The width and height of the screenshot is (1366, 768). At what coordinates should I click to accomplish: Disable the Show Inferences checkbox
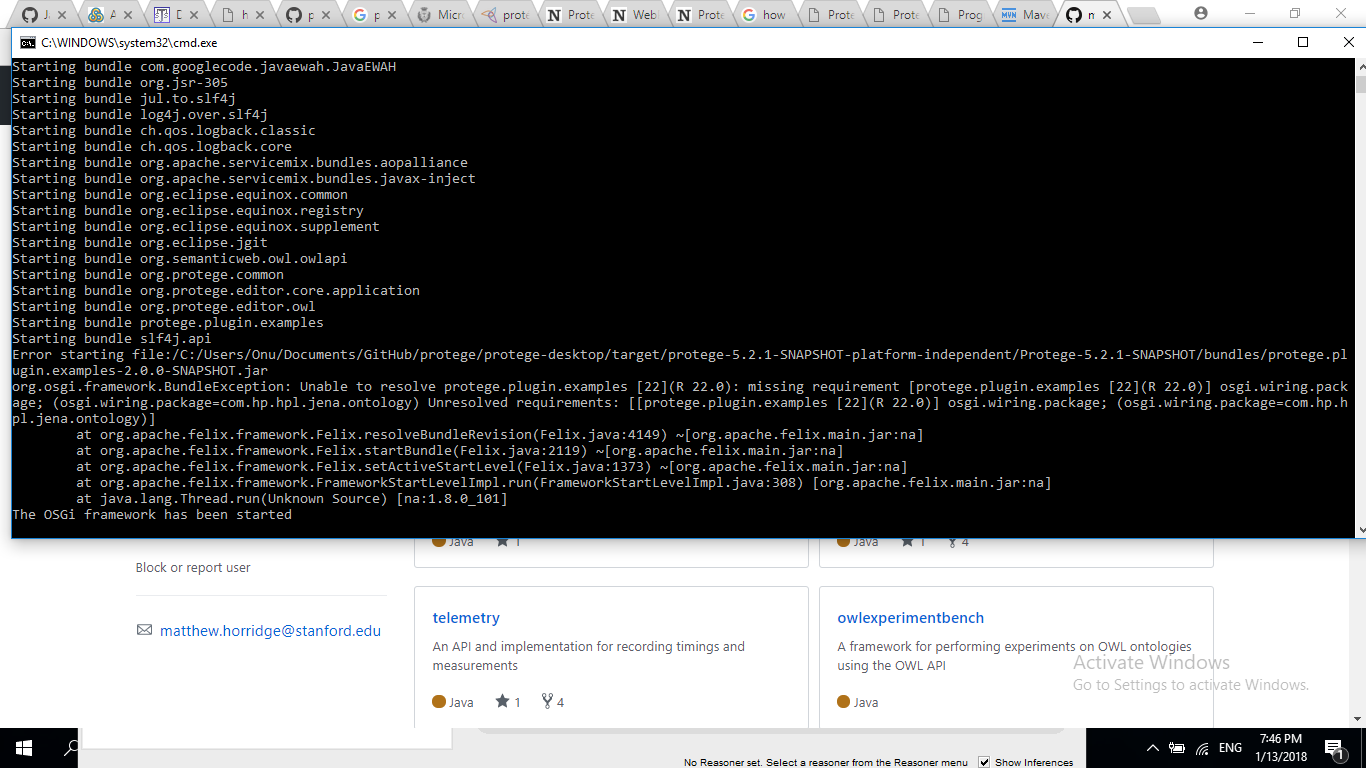984,761
